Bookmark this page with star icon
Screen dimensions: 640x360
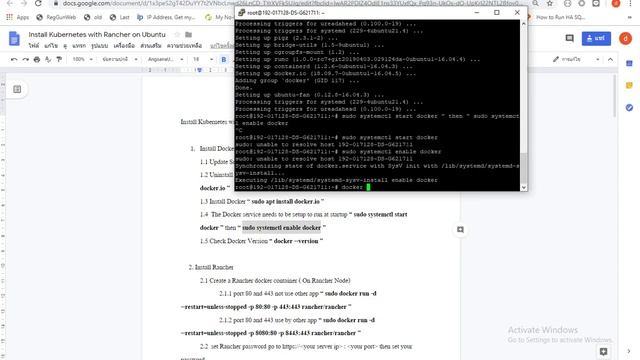point(550,3)
